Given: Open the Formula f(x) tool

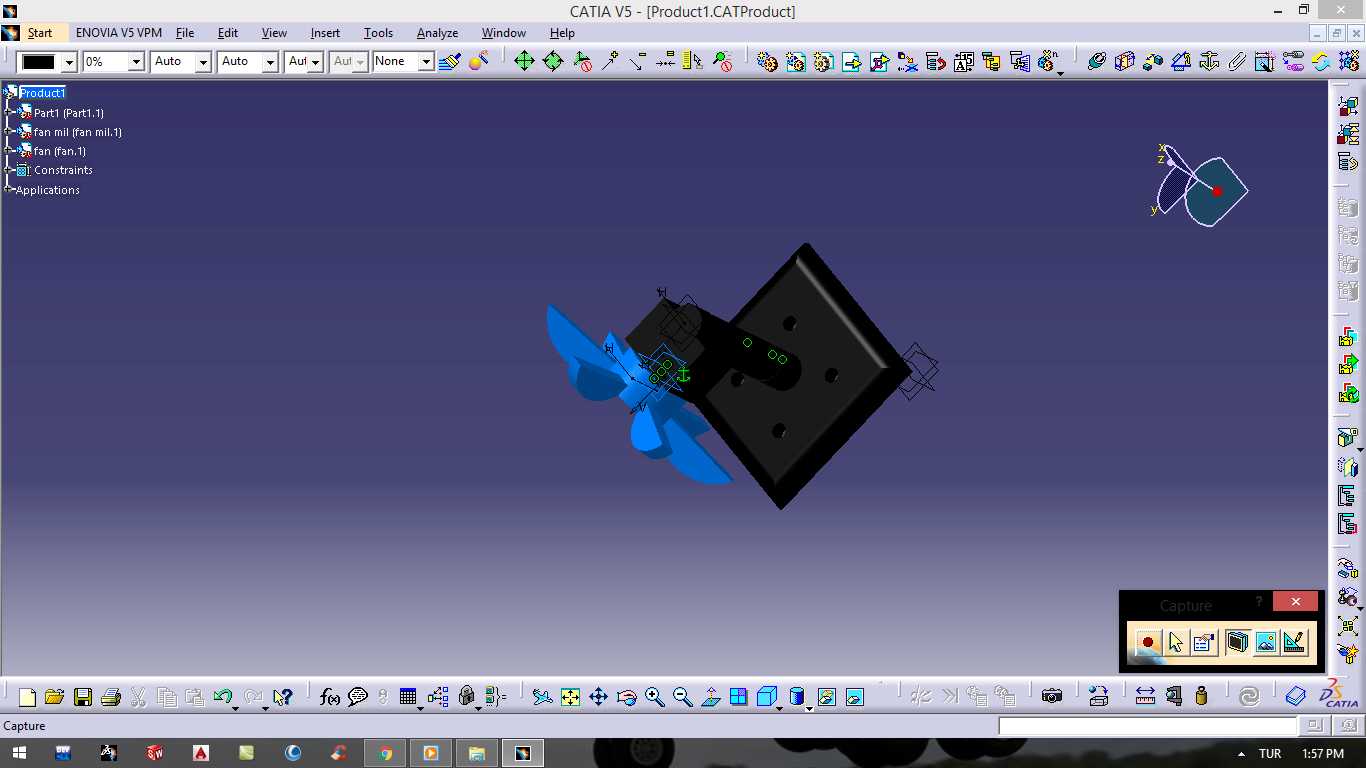Looking at the screenshot, I should click(329, 697).
